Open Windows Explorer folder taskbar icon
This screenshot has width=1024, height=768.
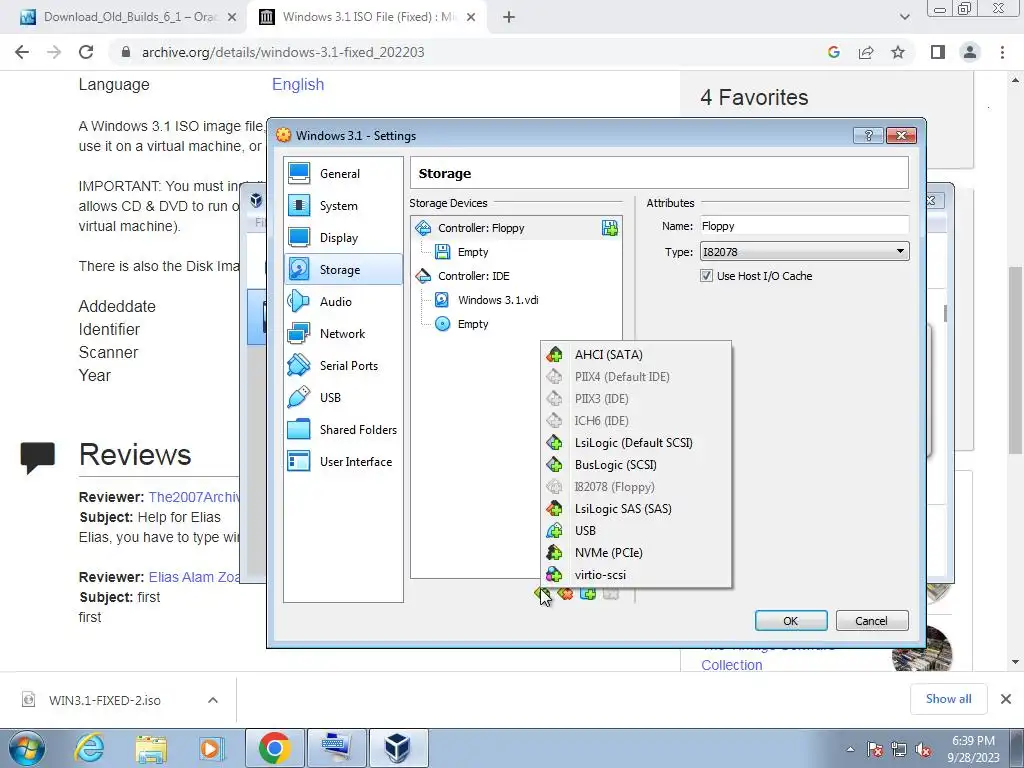coord(151,748)
